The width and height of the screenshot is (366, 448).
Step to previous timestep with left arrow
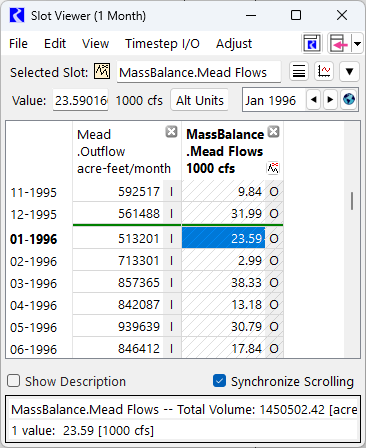pyautogui.click(x=313, y=99)
